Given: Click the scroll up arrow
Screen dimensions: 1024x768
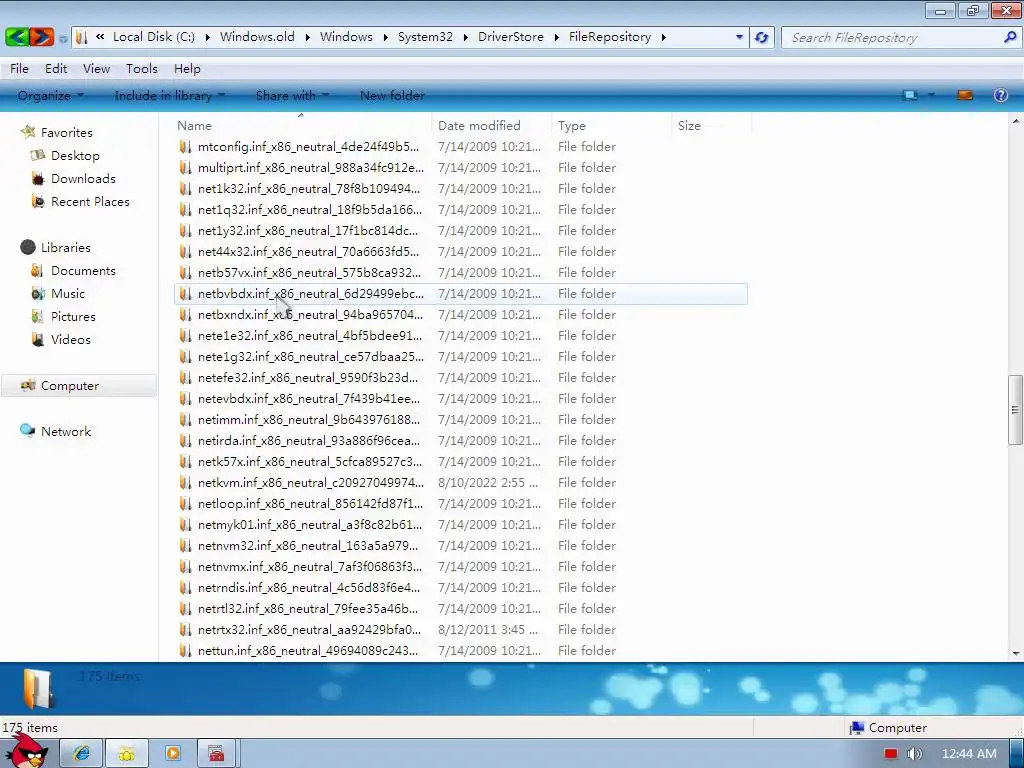Looking at the screenshot, I should (1016, 121).
